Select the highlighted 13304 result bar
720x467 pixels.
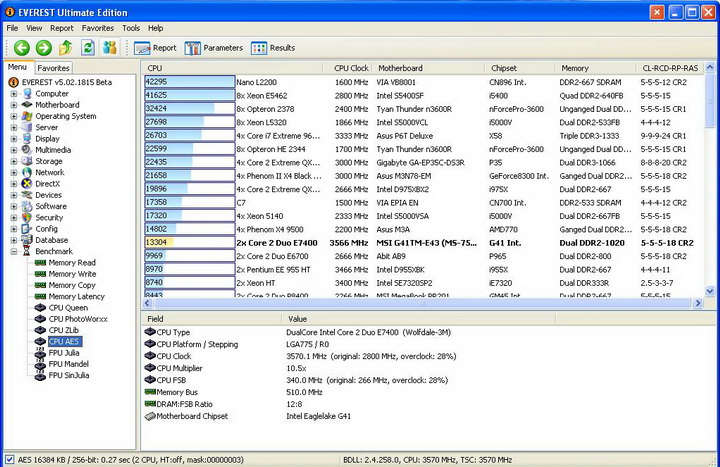click(189, 242)
